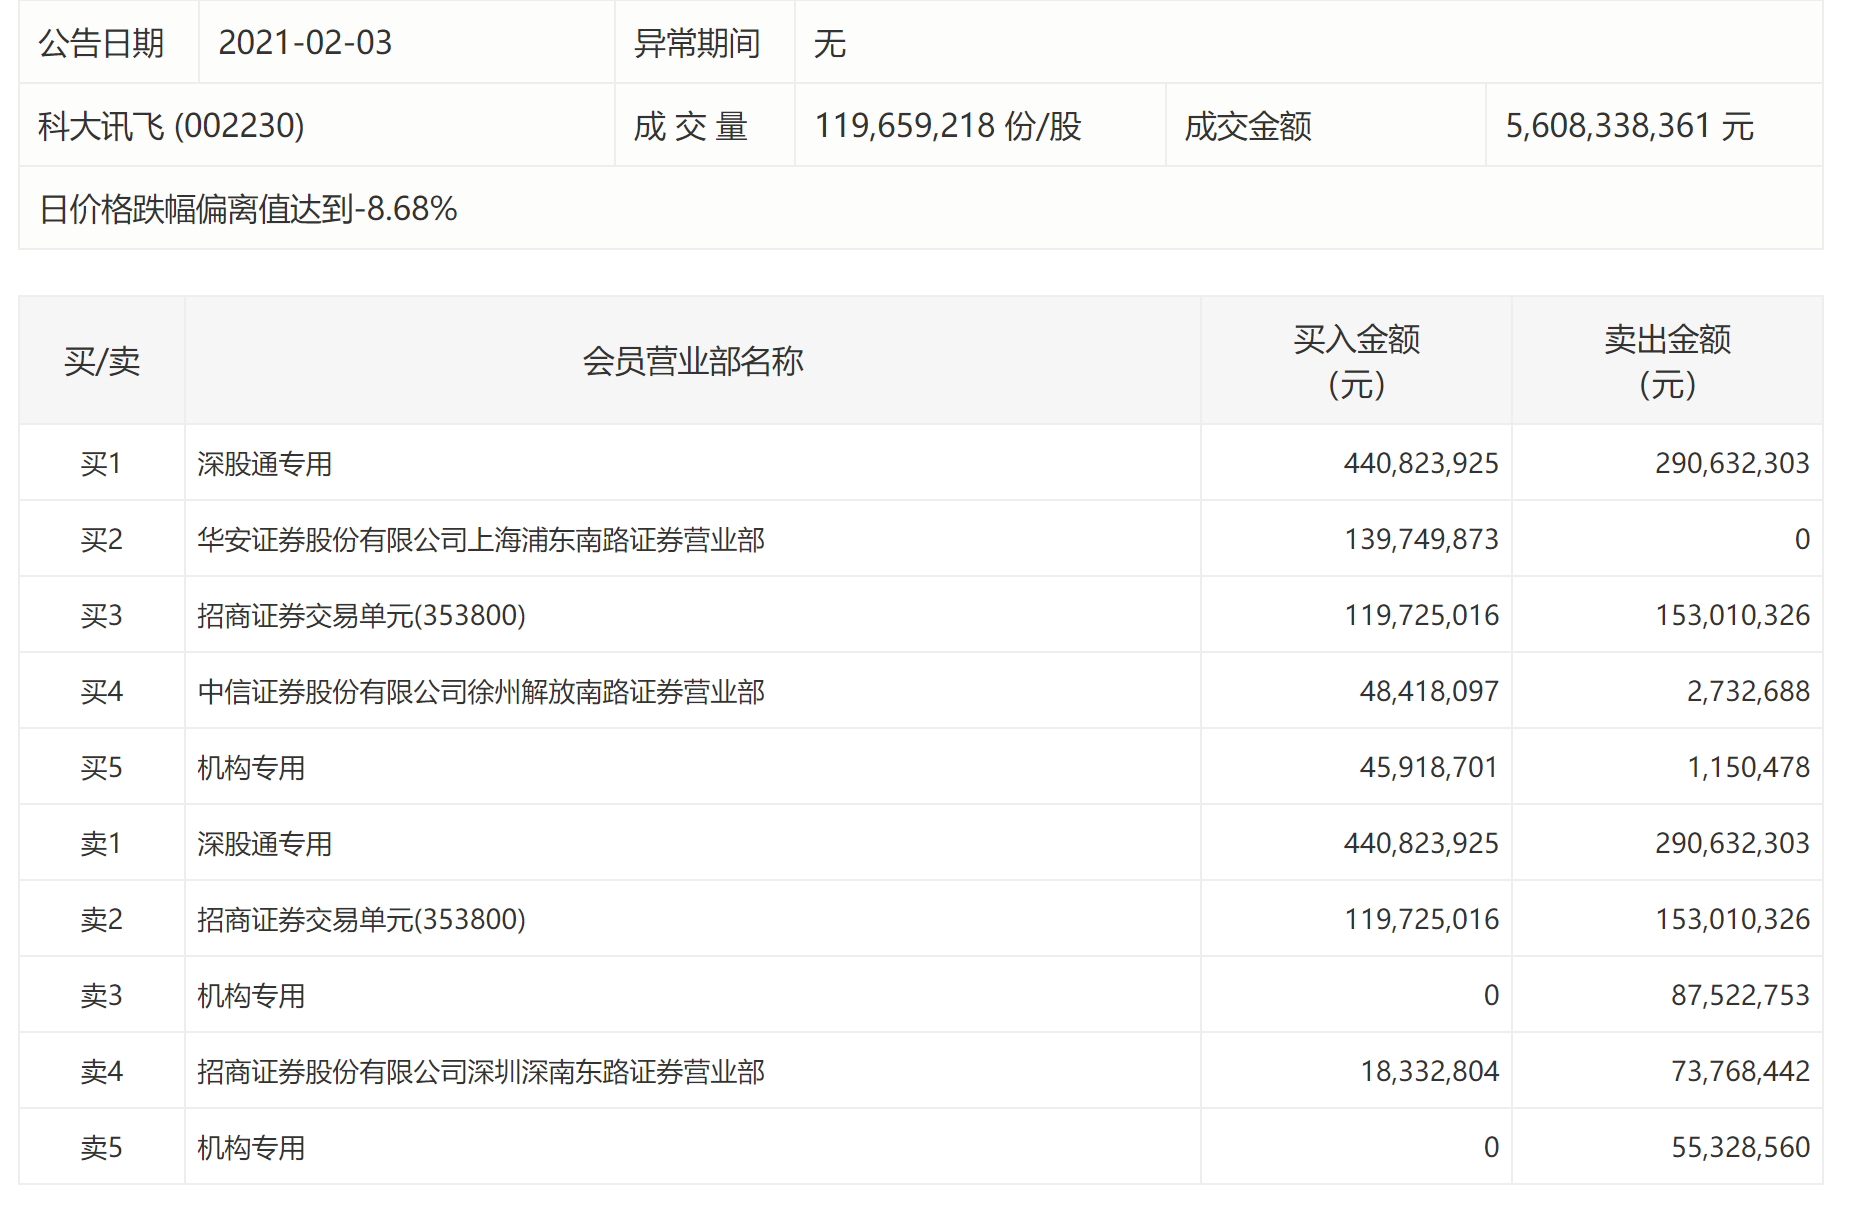Screen dimensions: 1853x1210
Task: Click the announcement date 2021-02-03
Action: [305, 43]
